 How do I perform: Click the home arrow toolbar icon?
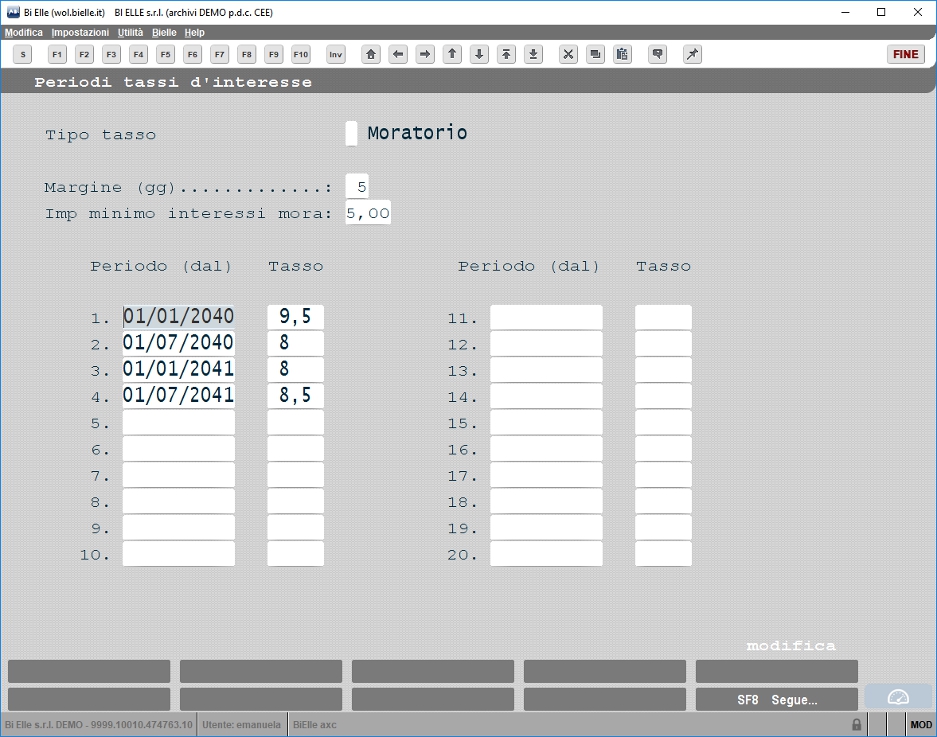371,54
